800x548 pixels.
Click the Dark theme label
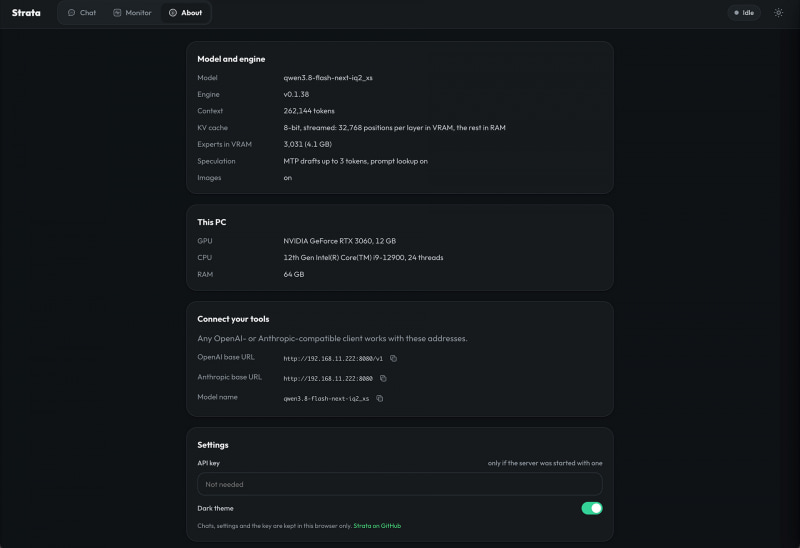(x=215, y=508)
